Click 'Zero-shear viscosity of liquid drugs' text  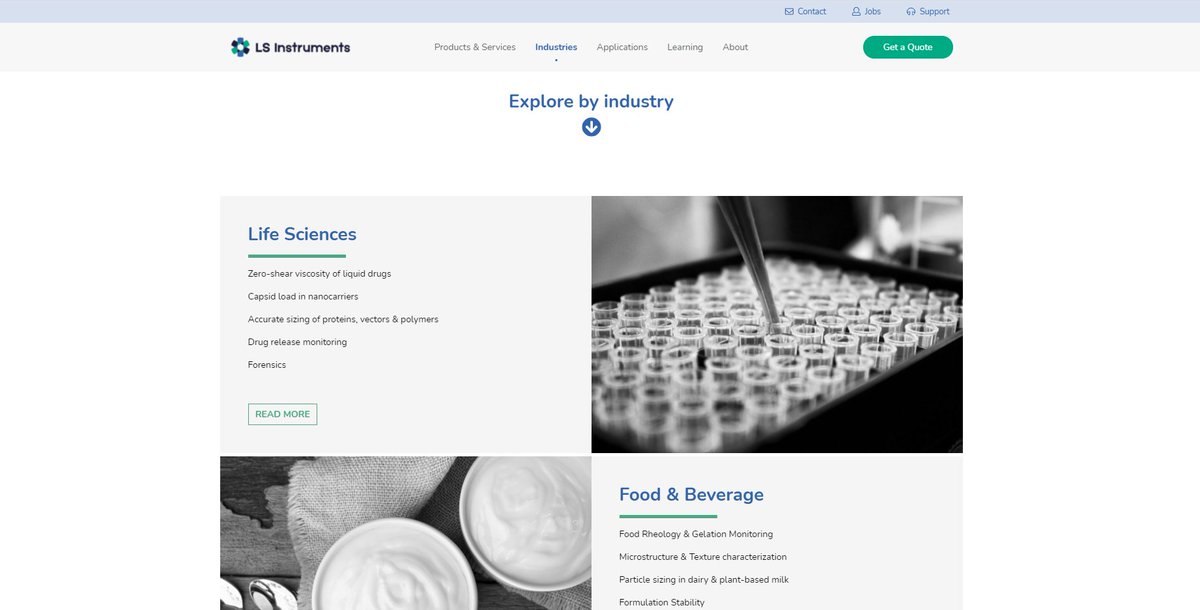pos(319,274)
